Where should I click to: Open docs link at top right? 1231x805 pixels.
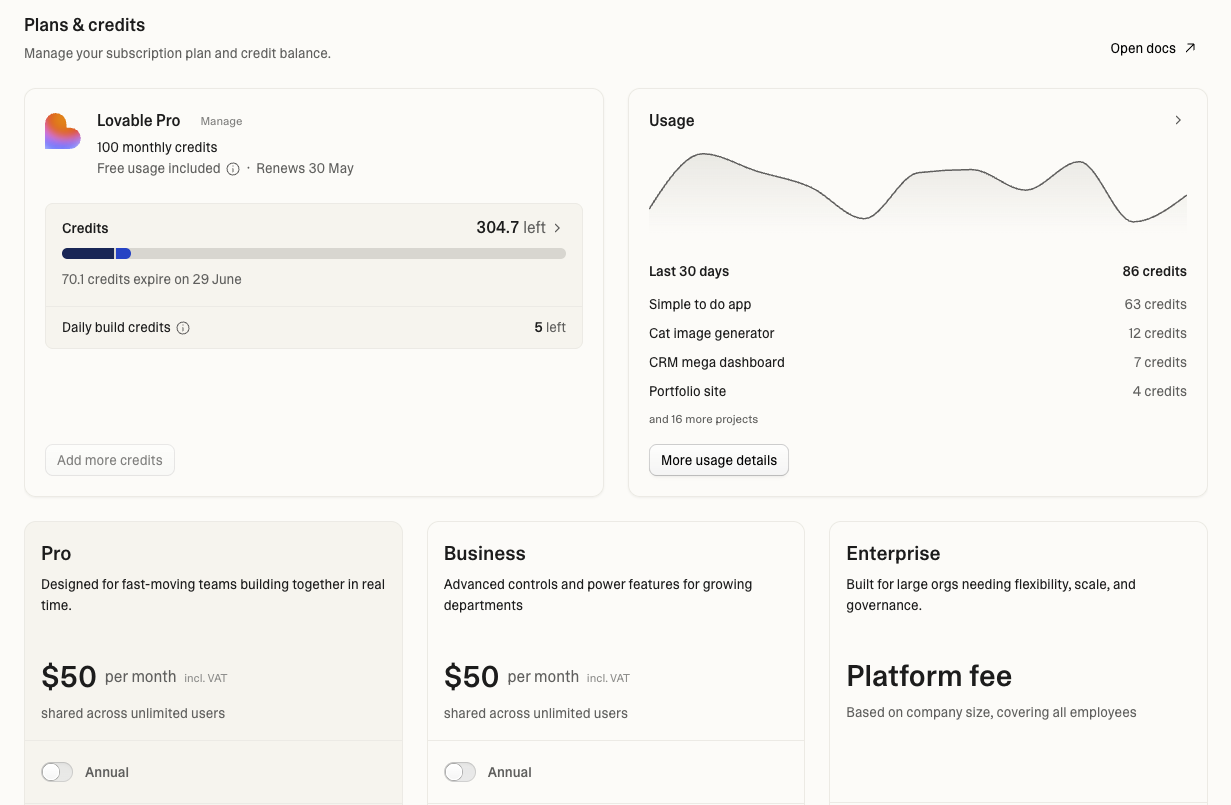click(x=1153, y=48)
